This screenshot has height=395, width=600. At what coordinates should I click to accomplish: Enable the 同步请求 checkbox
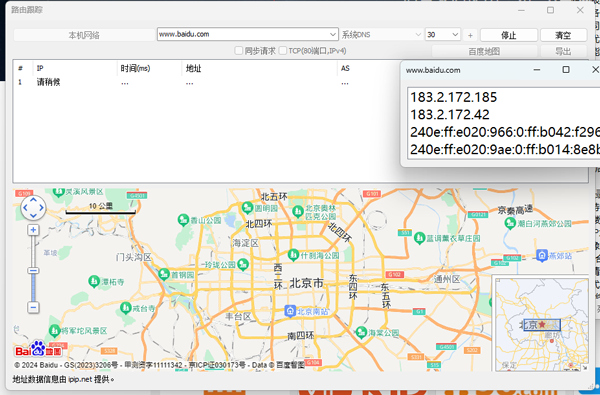point(239,51)
